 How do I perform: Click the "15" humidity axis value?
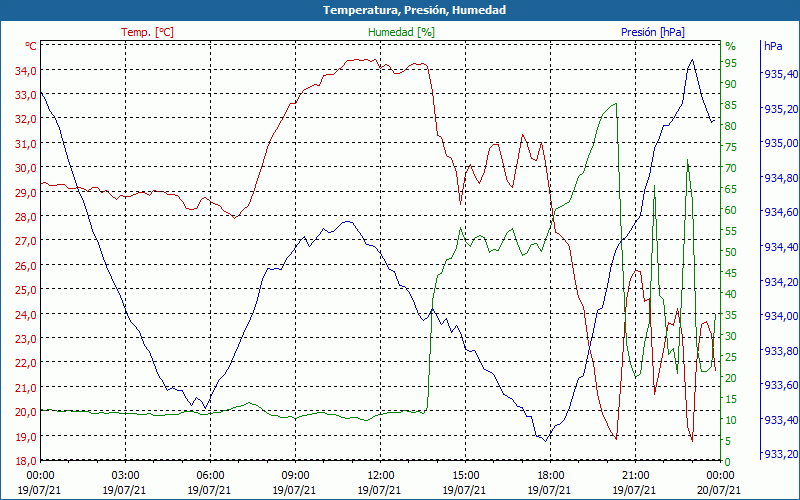[731, 399]
